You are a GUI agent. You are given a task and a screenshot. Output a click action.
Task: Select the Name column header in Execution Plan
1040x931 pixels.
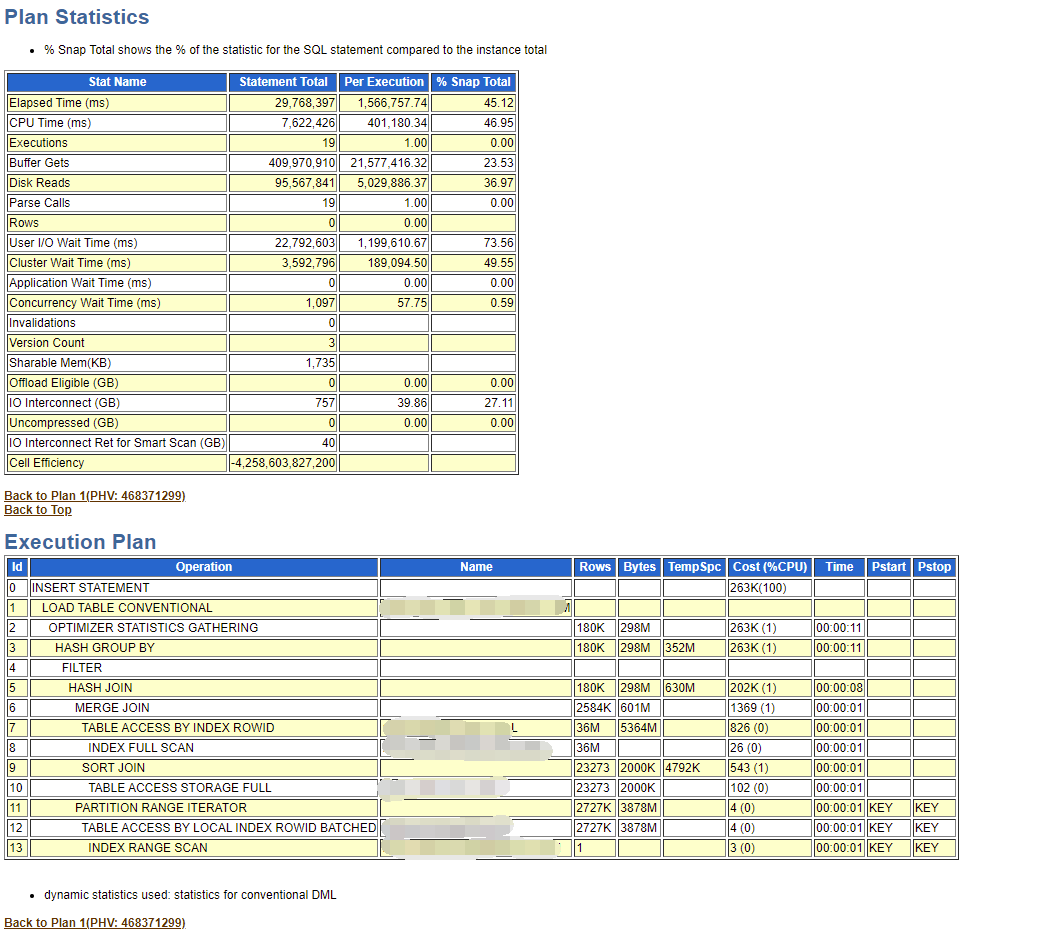point(476,567)
